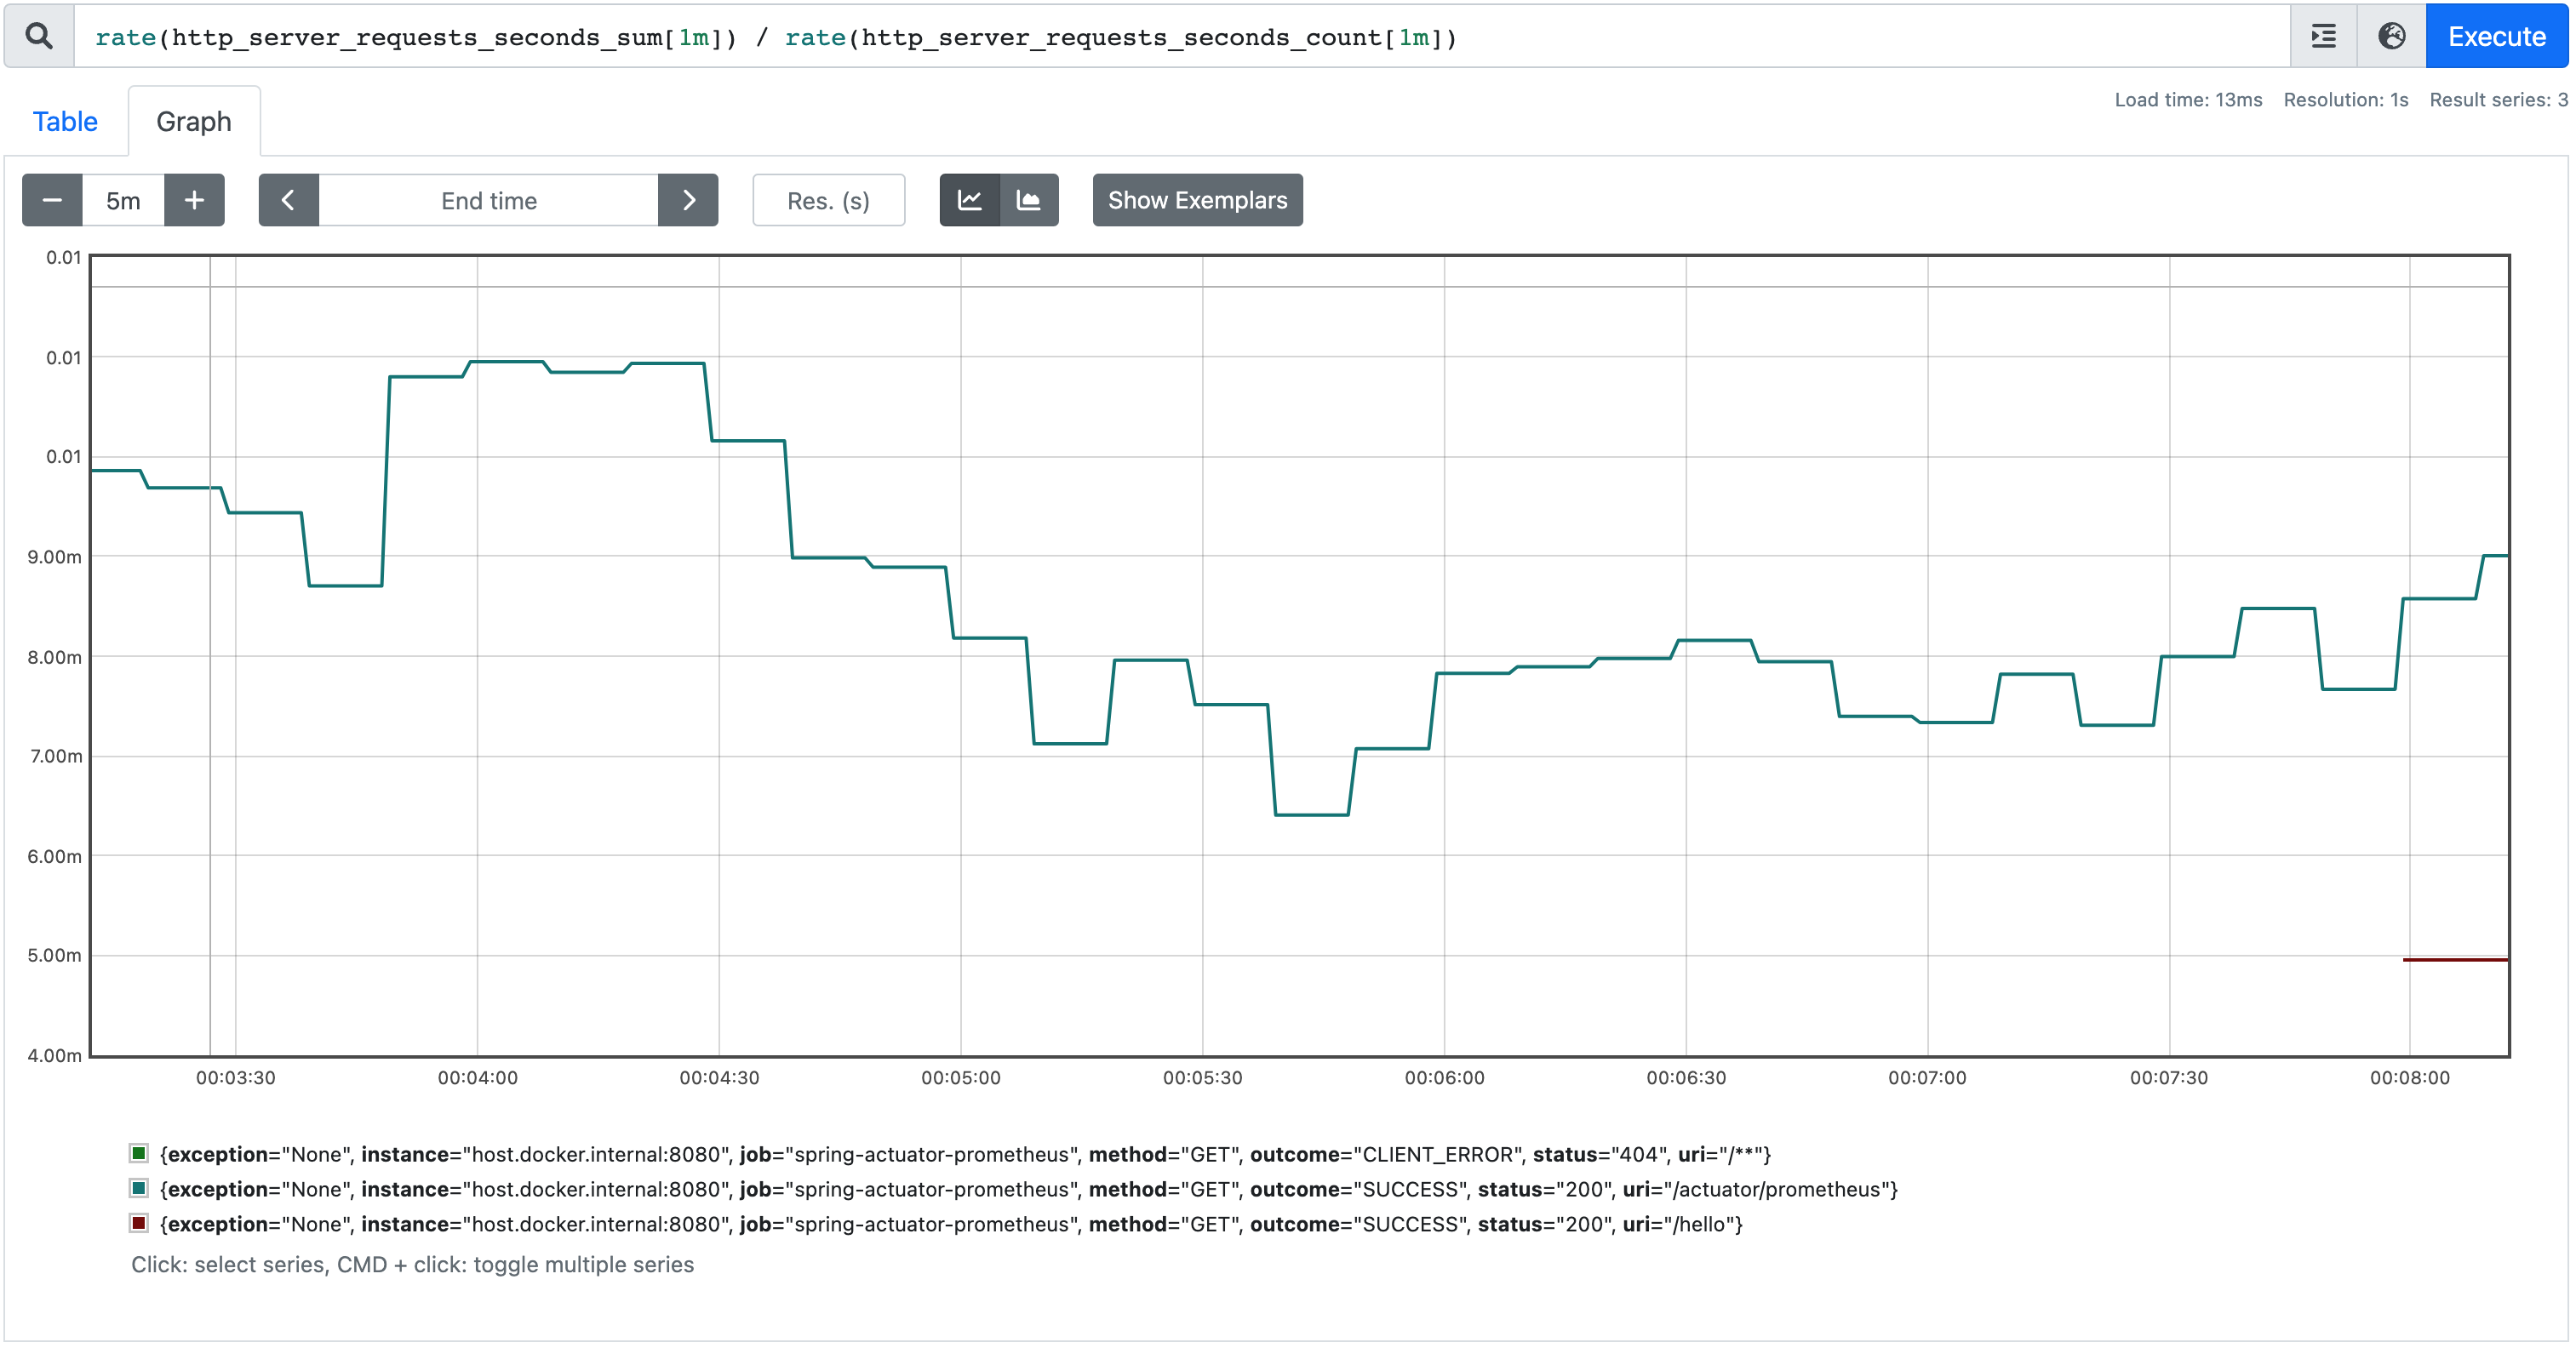Click the format expression icon
Viewport: 2576px width, 1348px height.
click(2323, 36)
